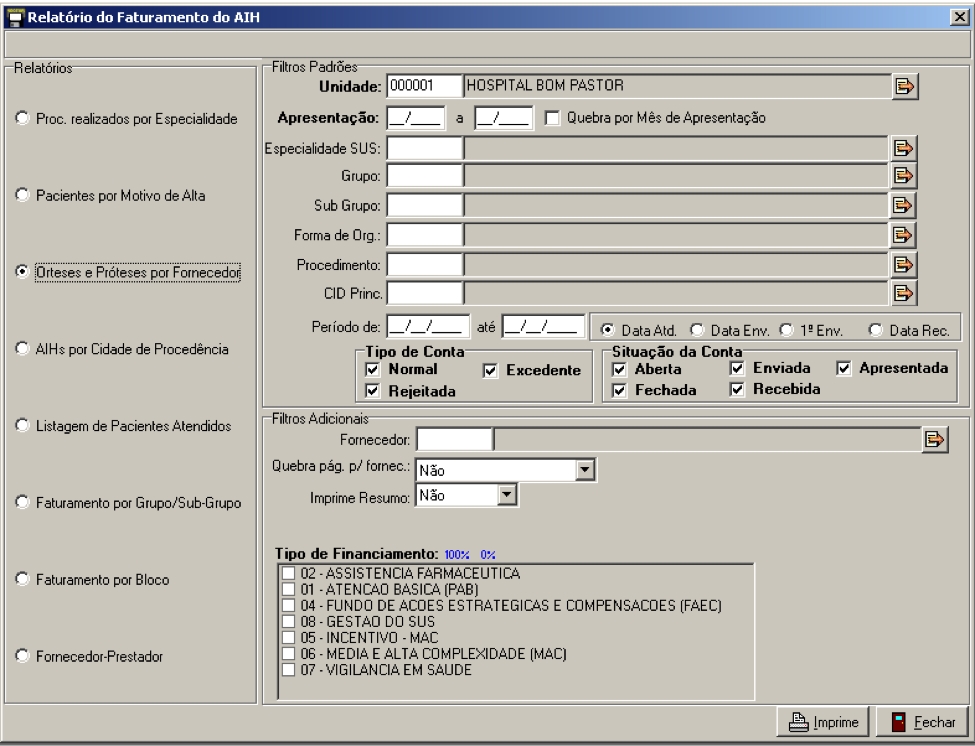Choose the Data Env. radio option
Screen dimensions: 975x746
coord(697,328)
